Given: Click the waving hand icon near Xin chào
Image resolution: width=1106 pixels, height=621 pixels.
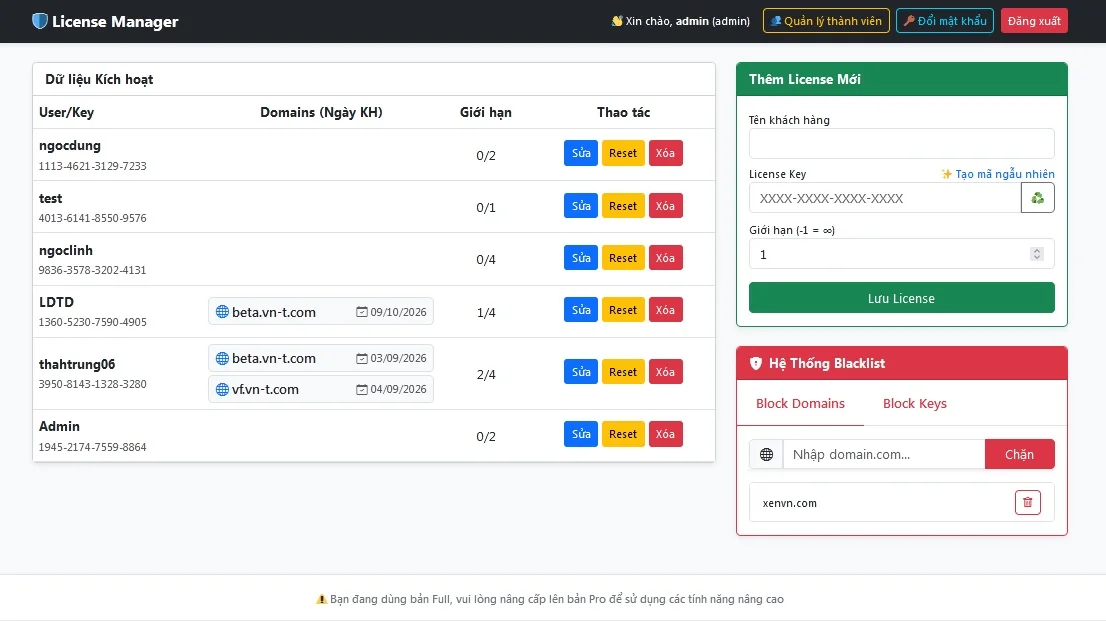Looking at the screenshot, I should tap(617, 21).
